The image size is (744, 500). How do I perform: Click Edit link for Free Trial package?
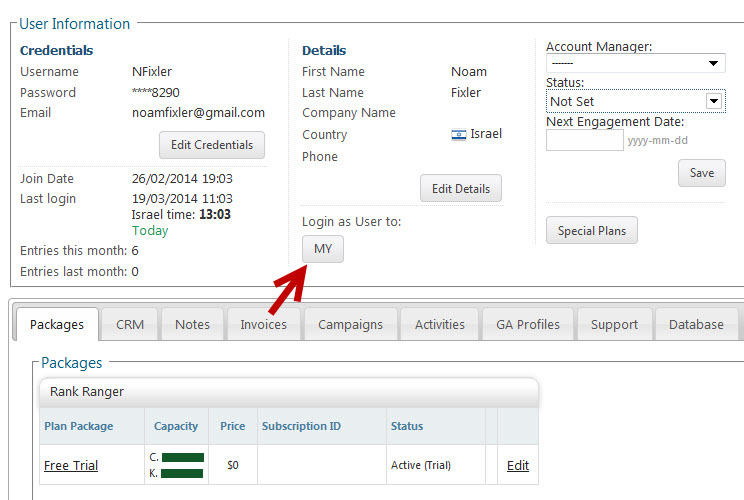click(518, 465)
